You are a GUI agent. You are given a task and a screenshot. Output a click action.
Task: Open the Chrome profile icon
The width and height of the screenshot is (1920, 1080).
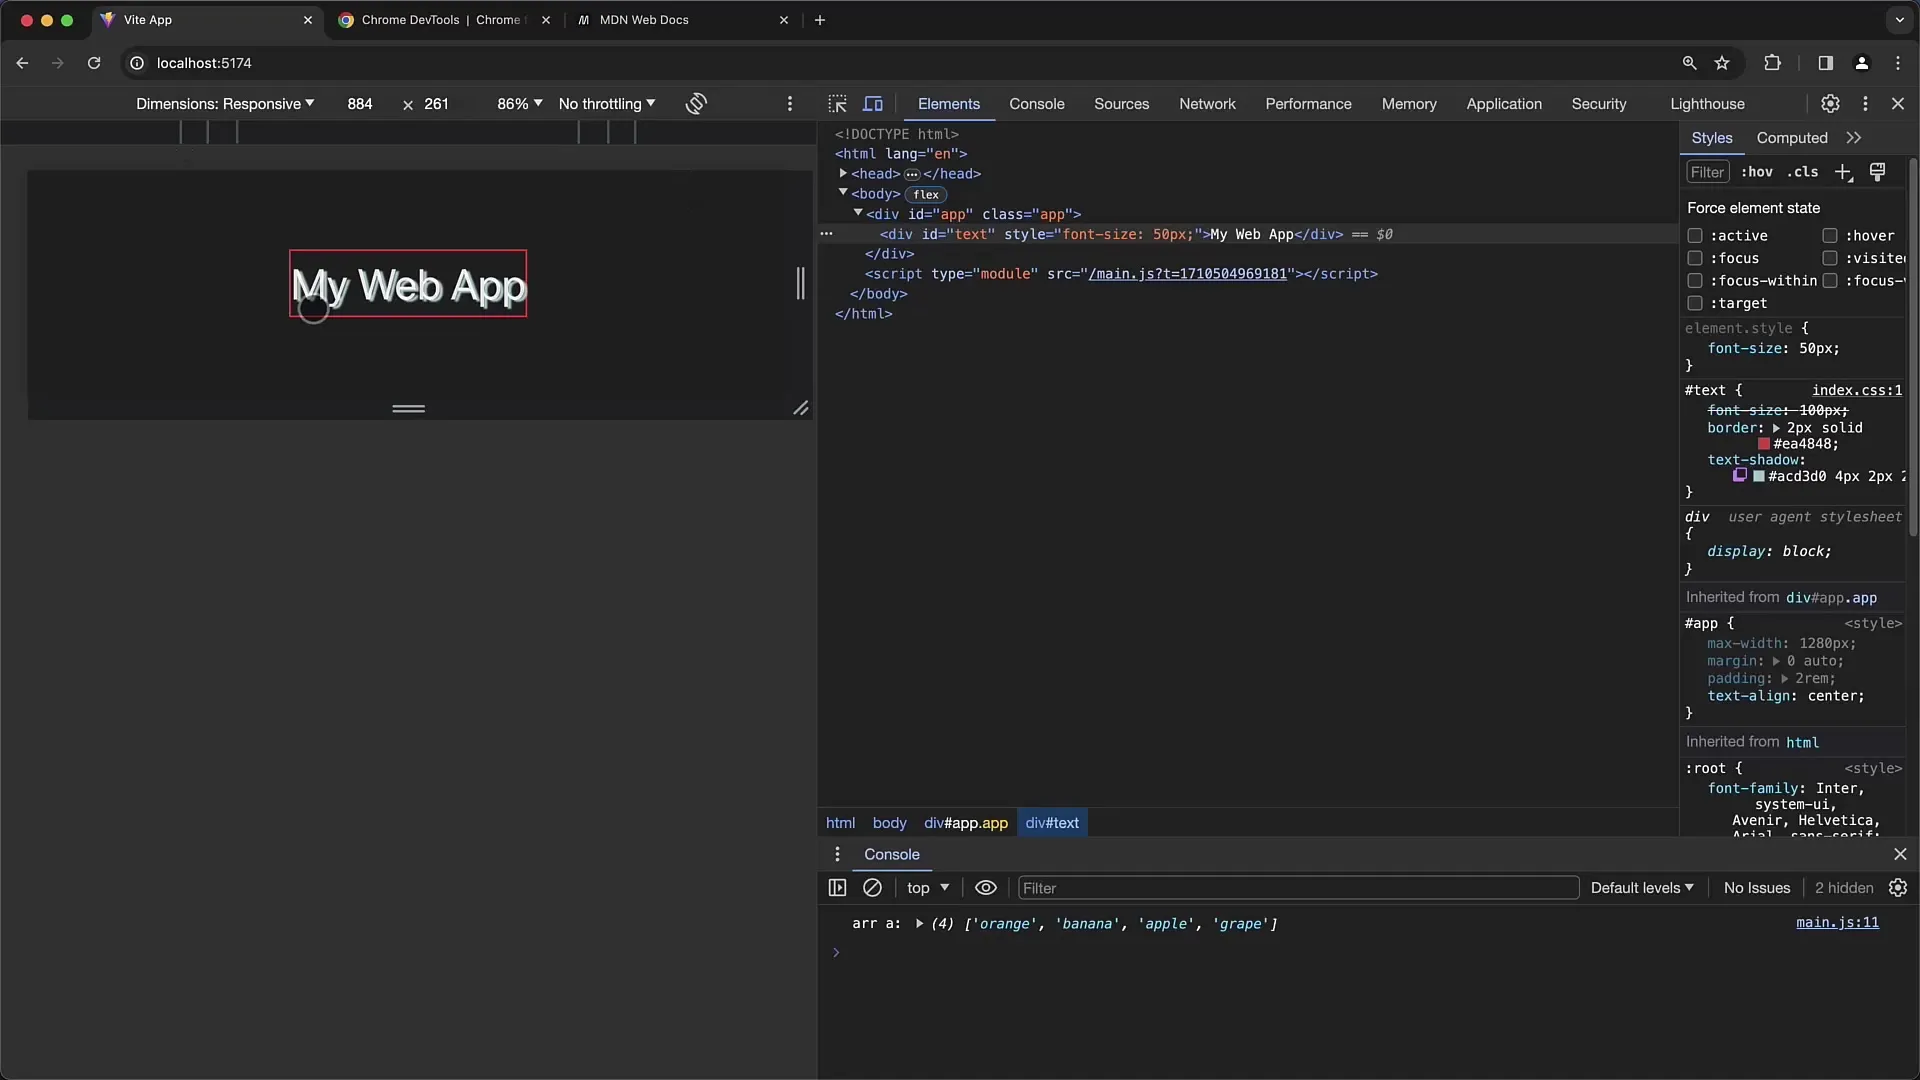1862,63
